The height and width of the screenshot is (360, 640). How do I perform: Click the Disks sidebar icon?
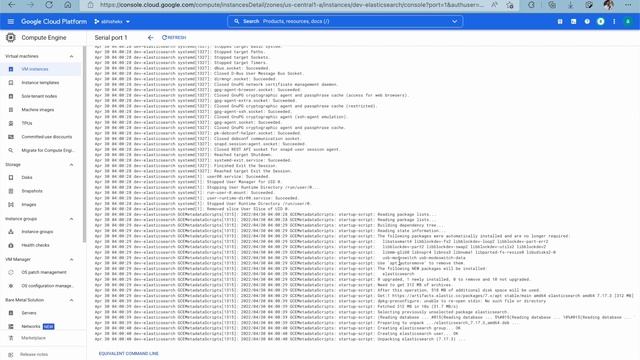point(11,178)
